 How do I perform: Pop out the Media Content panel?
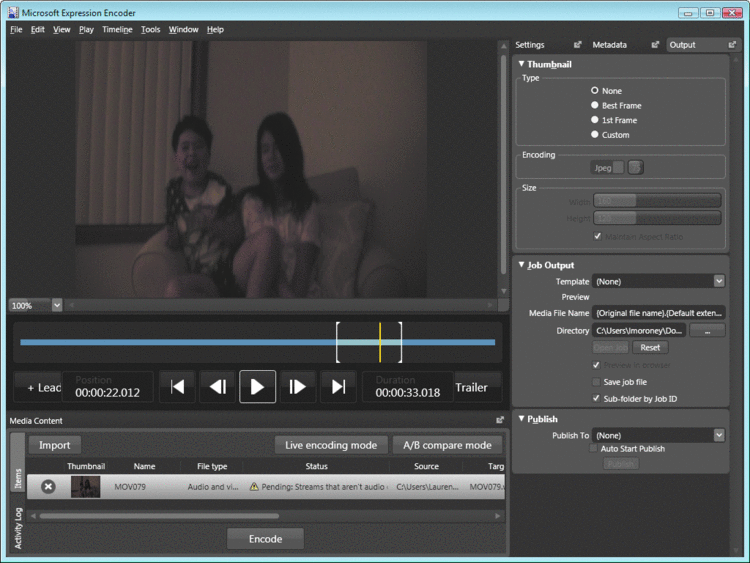click(500, 420)
